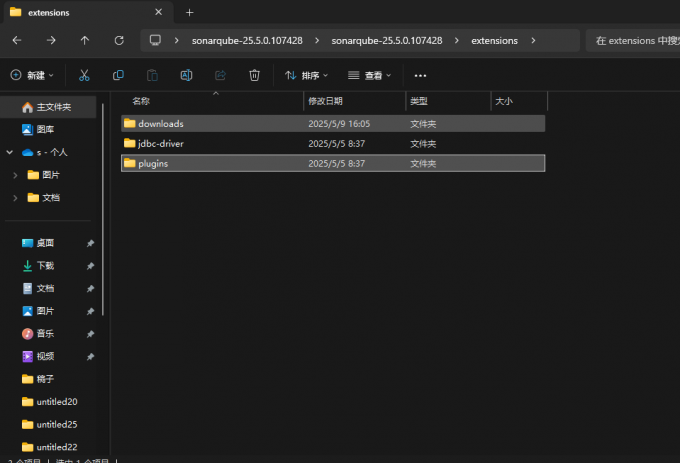Collapse the 's - 个人' OneDrive node

(x=10, y=152)
